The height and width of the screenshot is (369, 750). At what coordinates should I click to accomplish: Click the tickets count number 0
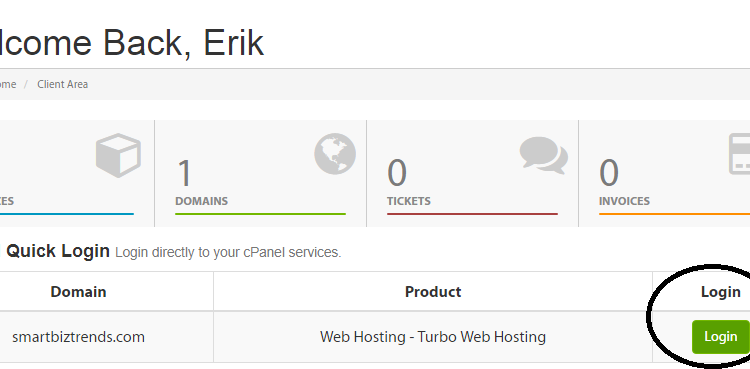(397, 173)
